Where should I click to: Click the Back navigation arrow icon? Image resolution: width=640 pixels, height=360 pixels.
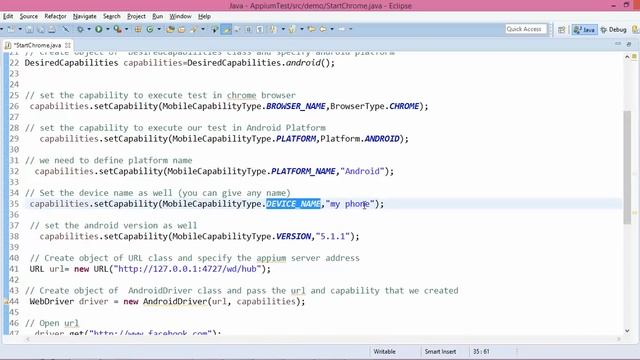pyautogui.click(x=323, y=29)
